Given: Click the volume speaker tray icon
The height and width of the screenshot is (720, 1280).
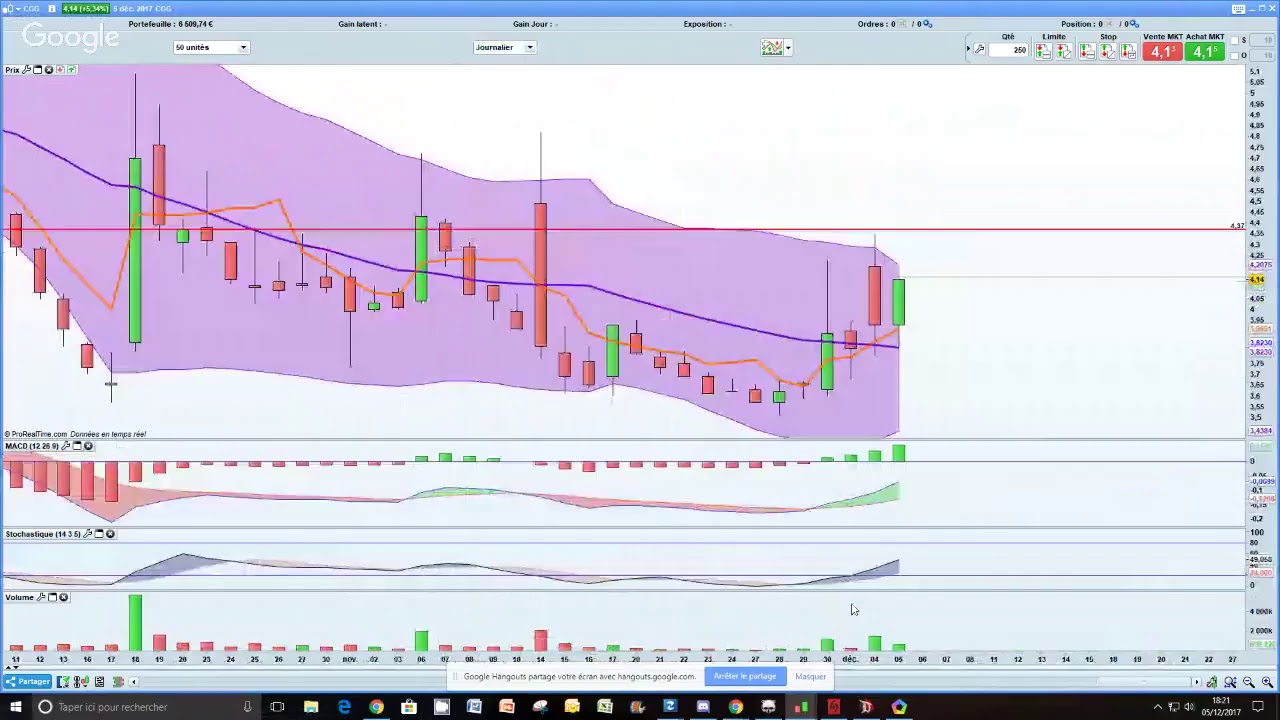Looking at the screenshot, I should coord(1189,707).
